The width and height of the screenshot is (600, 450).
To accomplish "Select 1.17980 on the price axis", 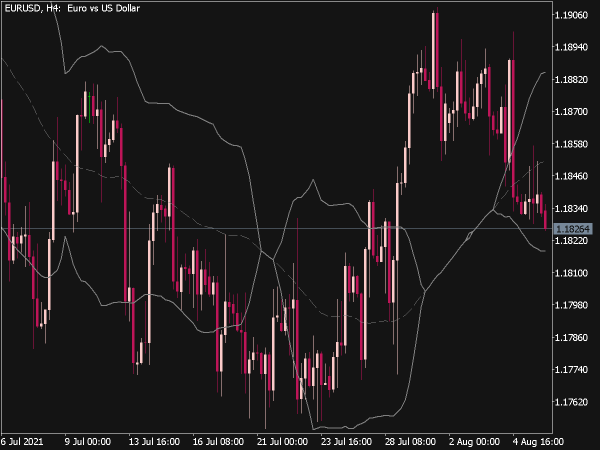I will 571,305.
